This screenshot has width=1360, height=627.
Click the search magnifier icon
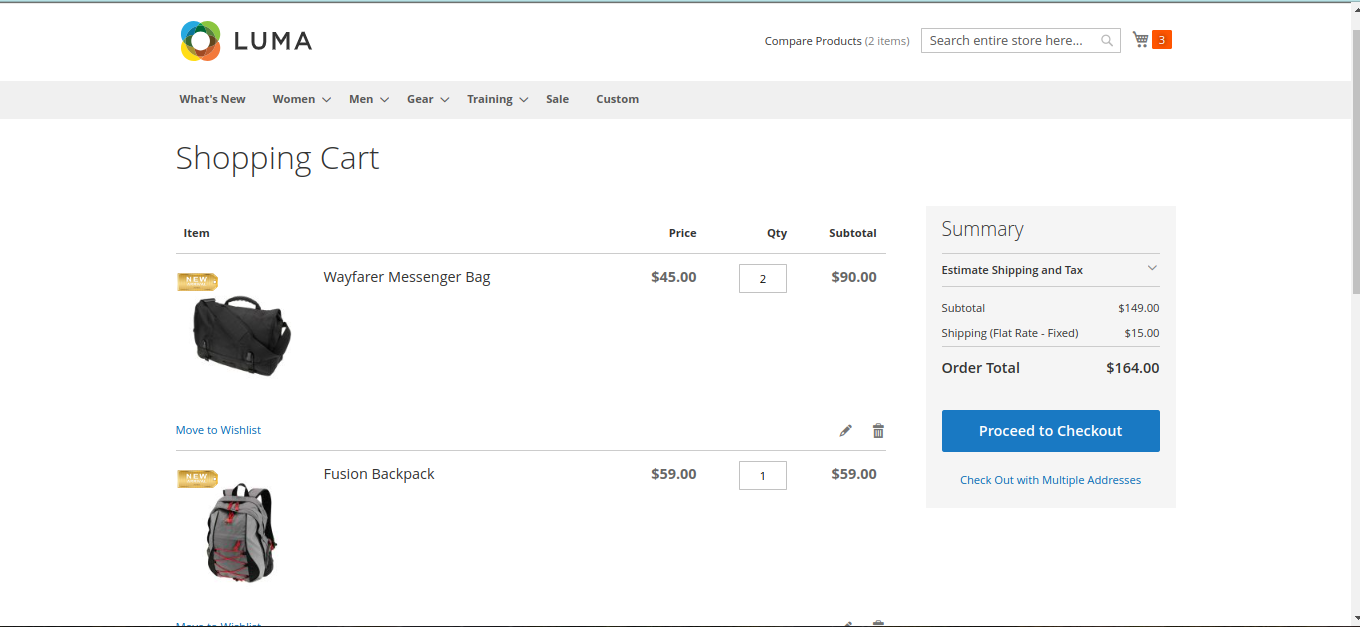(1107, 41)
